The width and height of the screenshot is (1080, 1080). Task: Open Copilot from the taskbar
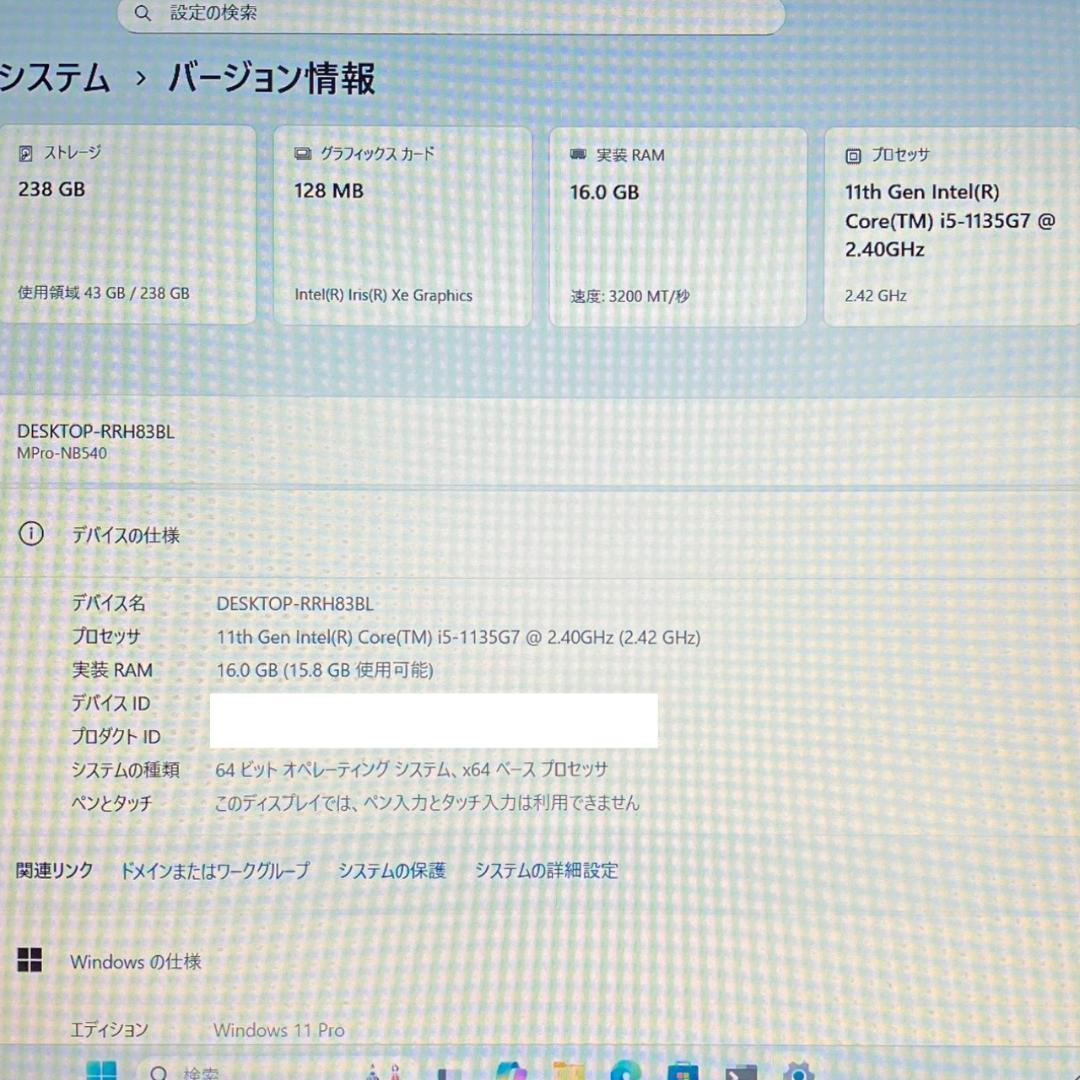[x=511, y=1071]
